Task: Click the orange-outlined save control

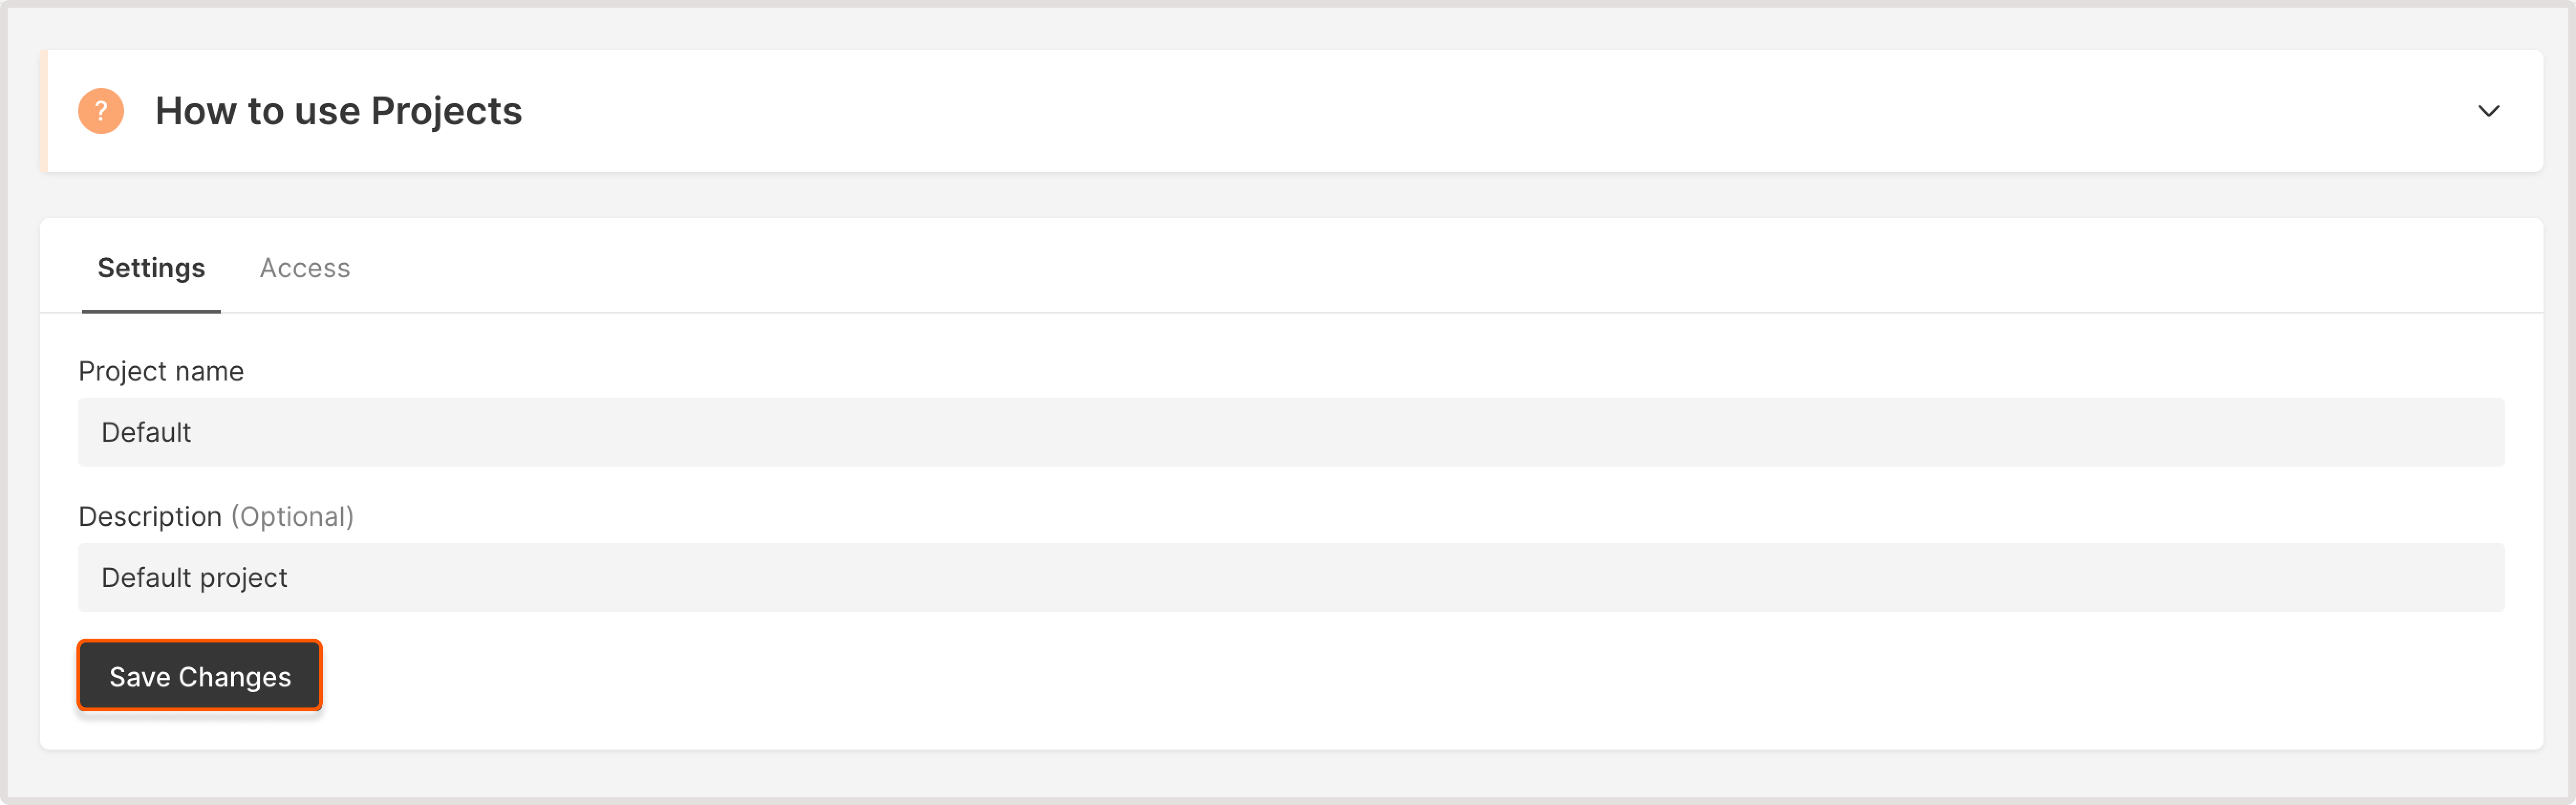Action: point(199,675)
